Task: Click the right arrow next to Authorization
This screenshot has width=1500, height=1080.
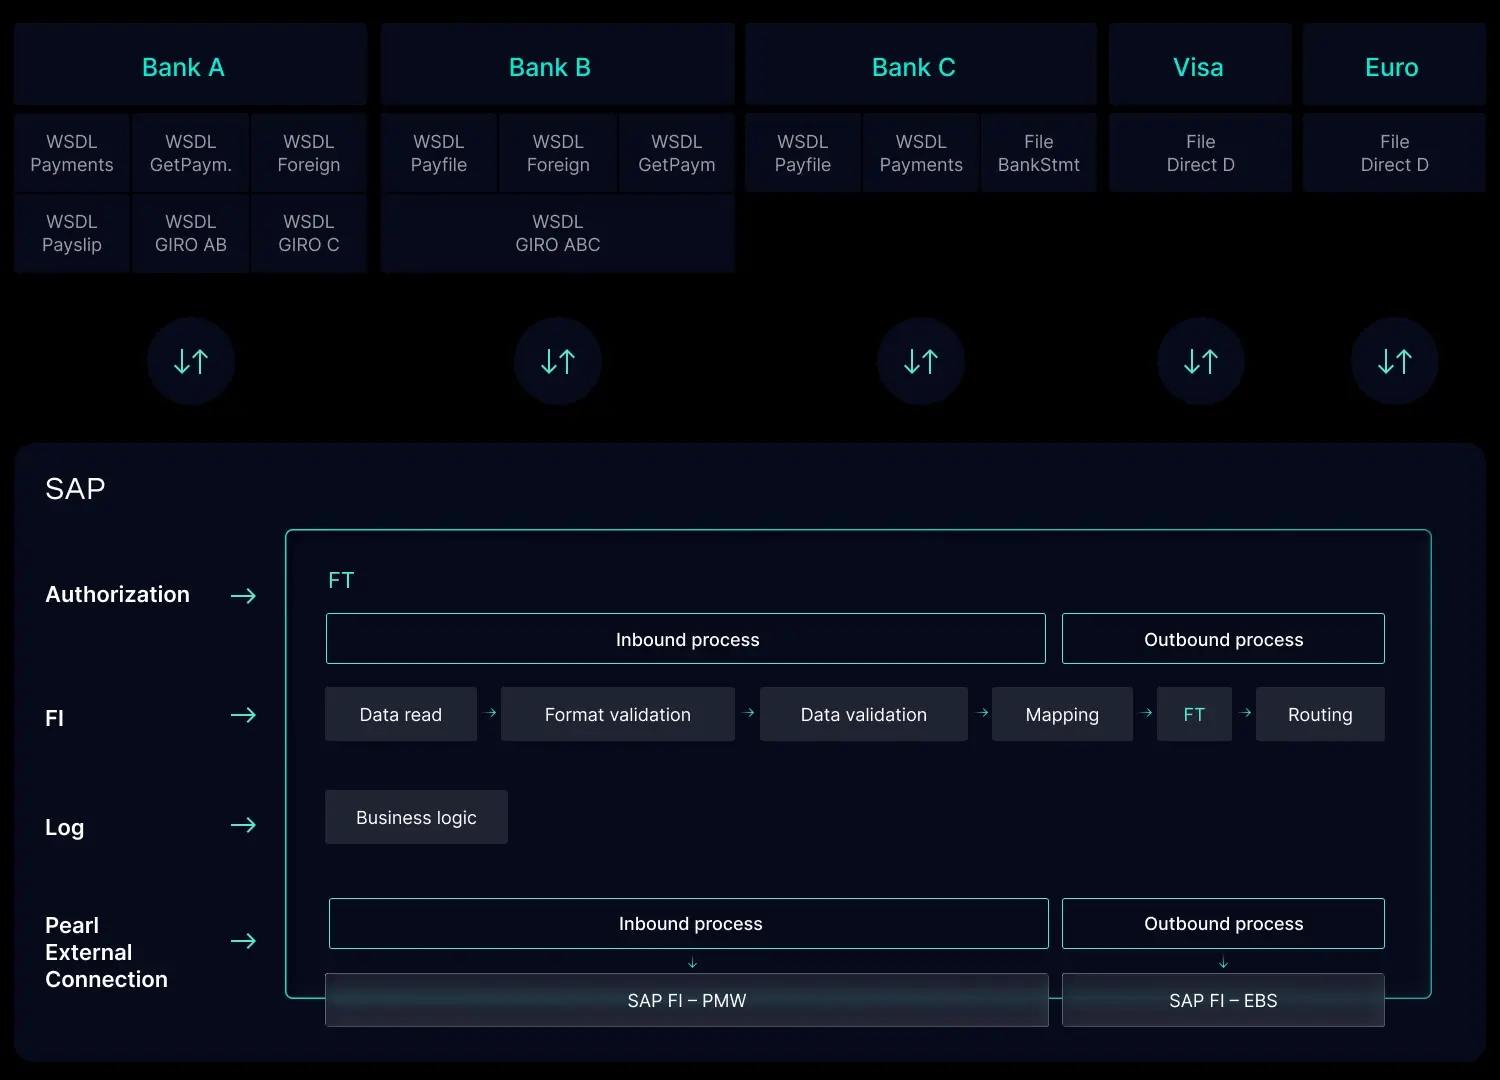Action: [243, 596]
